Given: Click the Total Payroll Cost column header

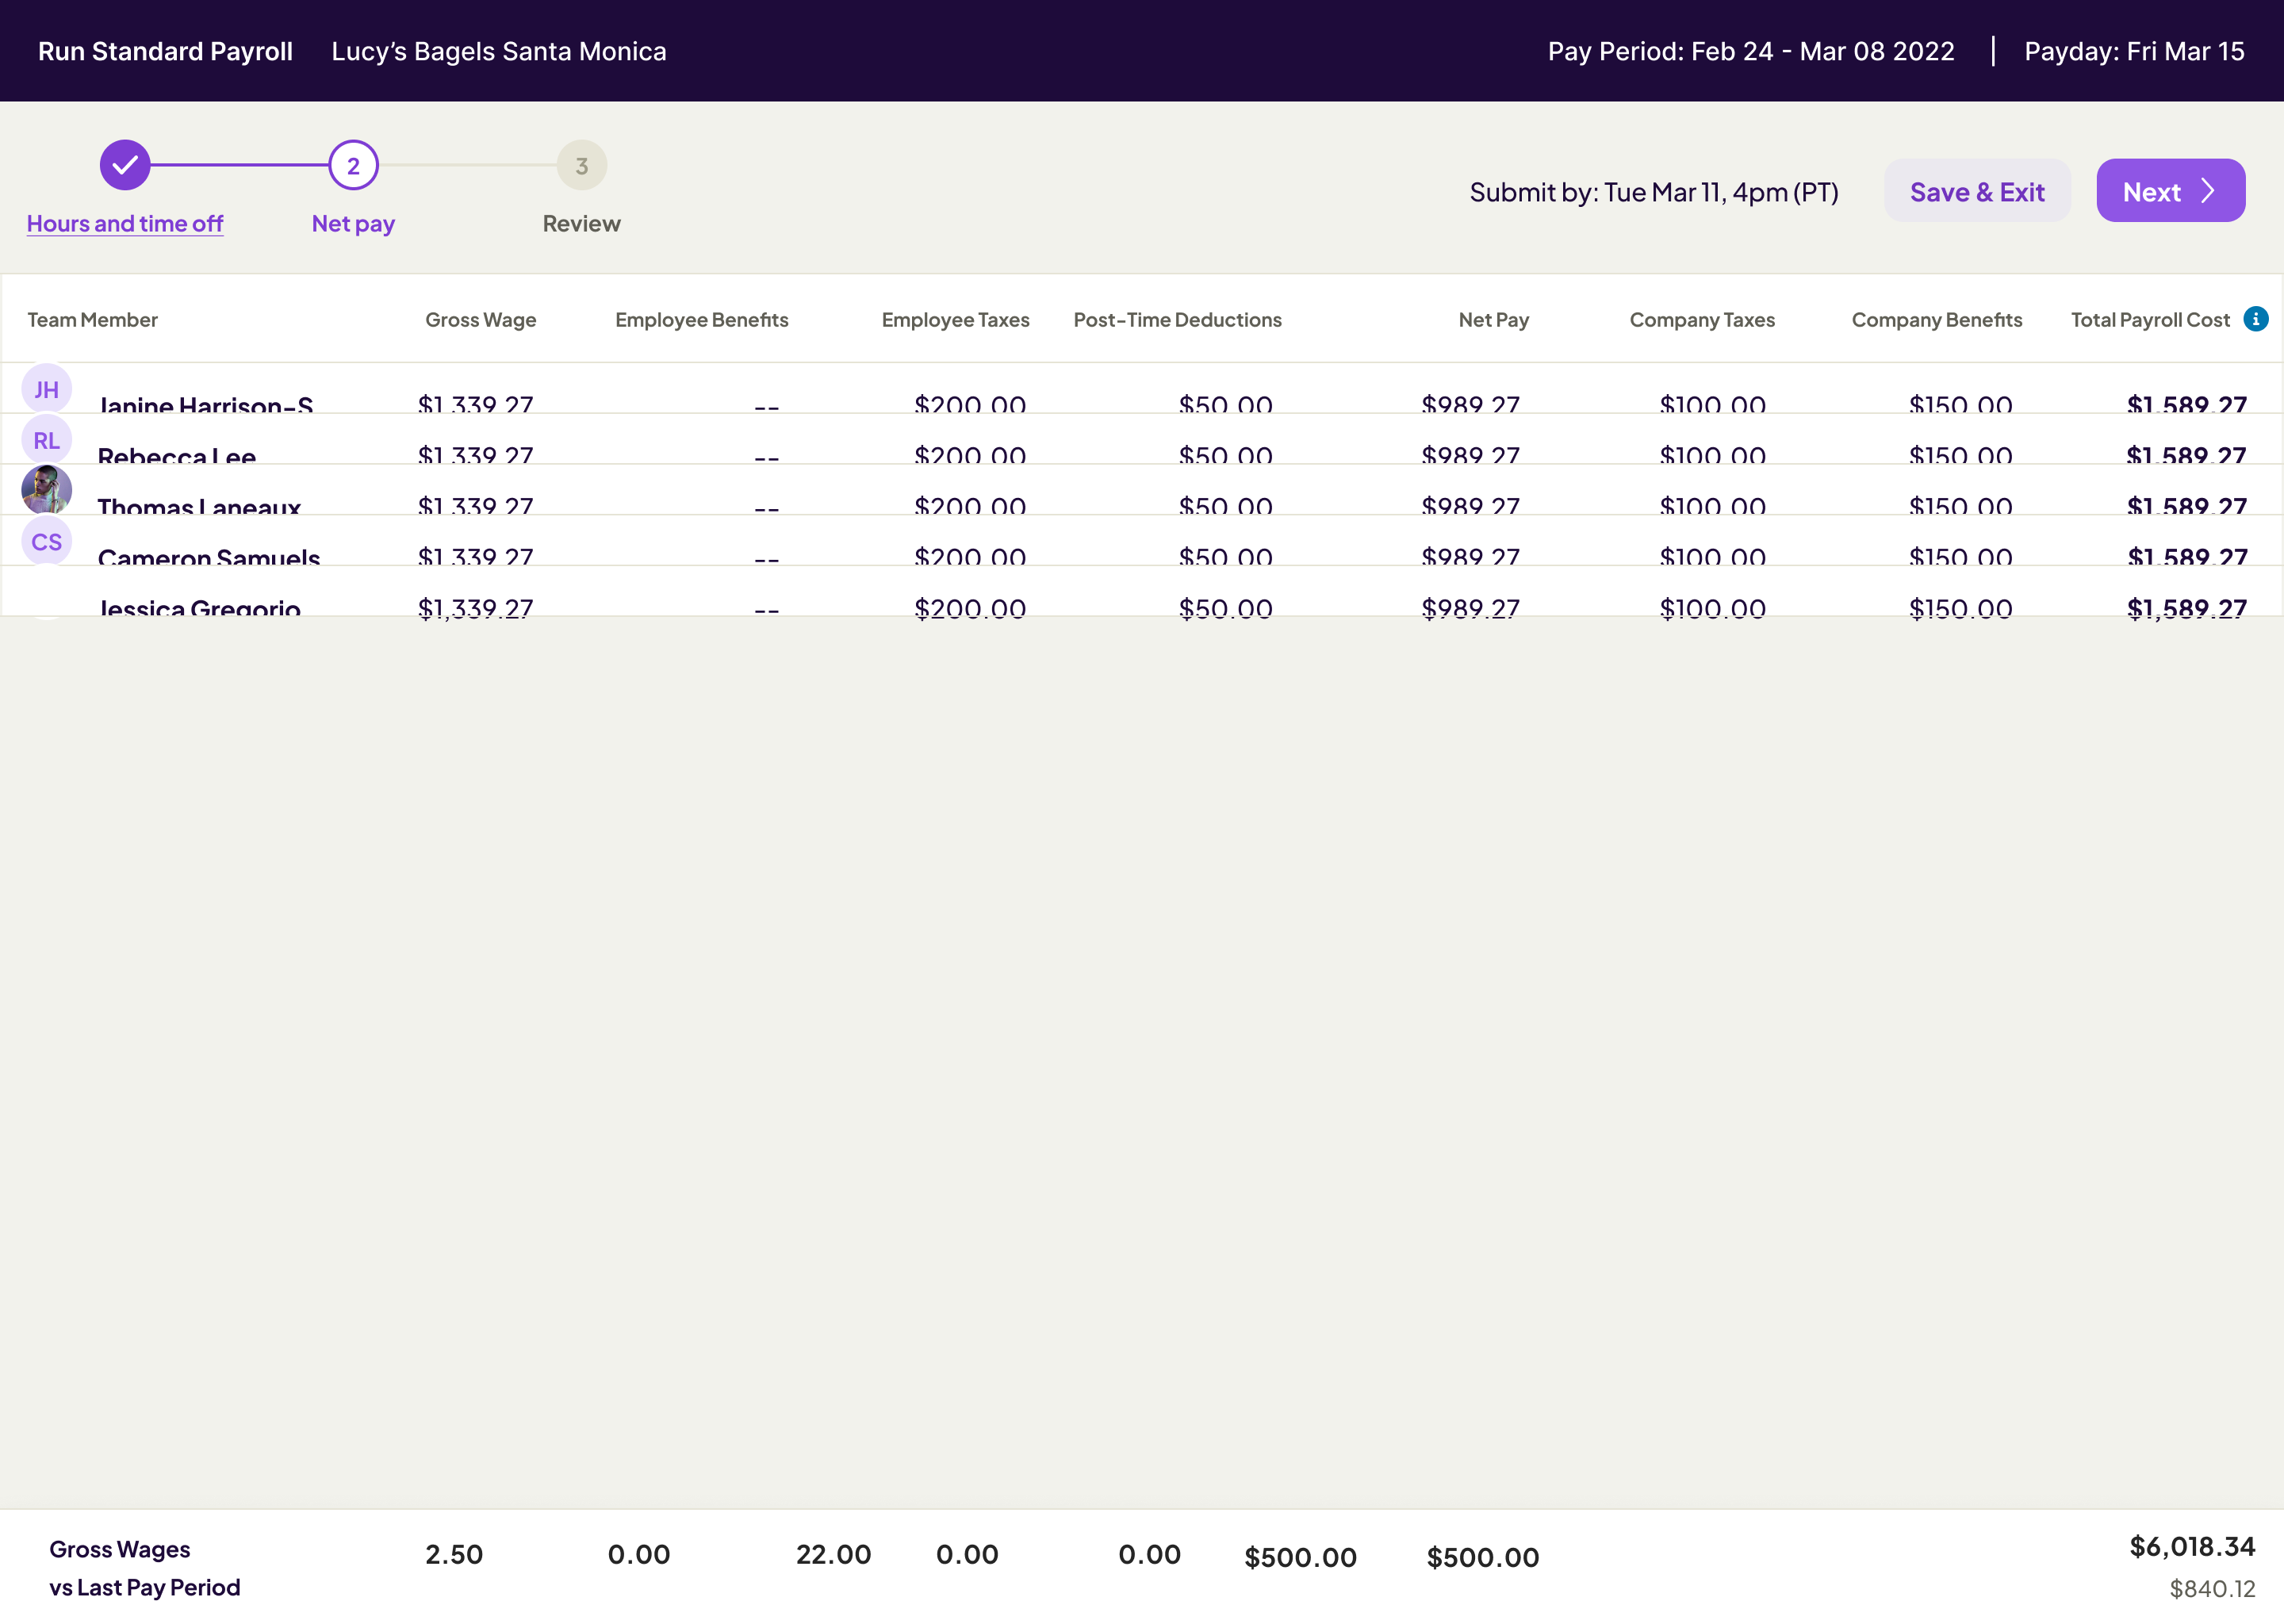Looking at the screenshot, I should point(2150,320).
